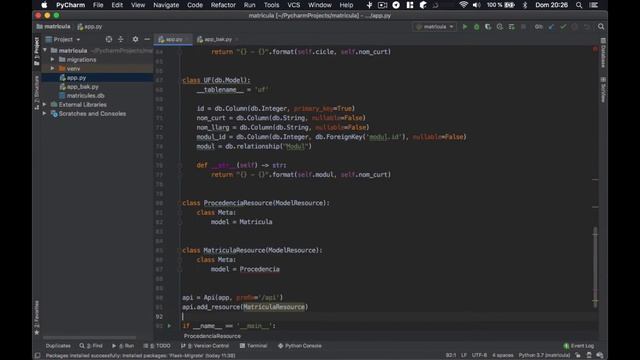Open the TODO tool window
Viewport: 640px width, 360px height.
click(157, 346)
